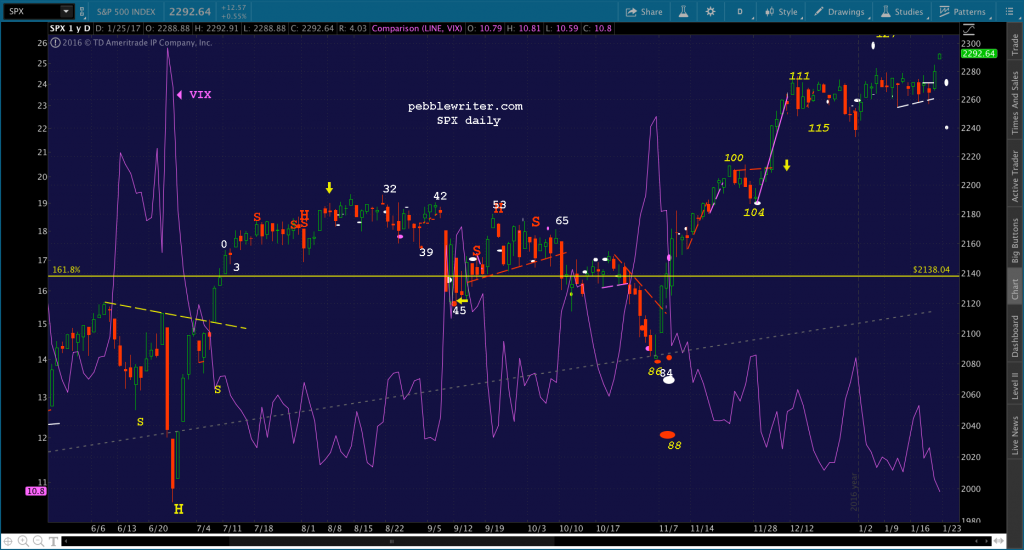
Task: Click the horizontal chart scrollbar thumb
Action: [x=392, y=541]
